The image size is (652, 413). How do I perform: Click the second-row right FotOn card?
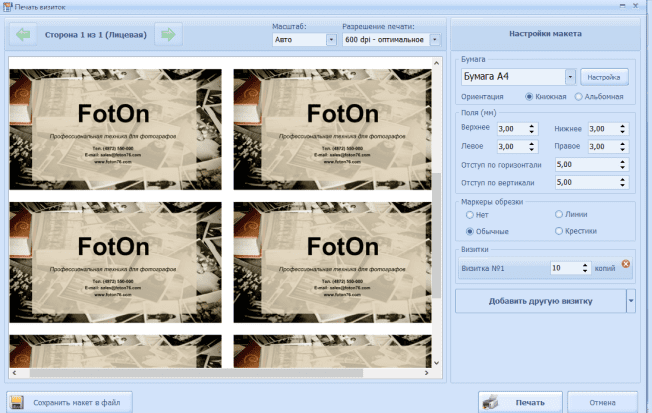333,262
